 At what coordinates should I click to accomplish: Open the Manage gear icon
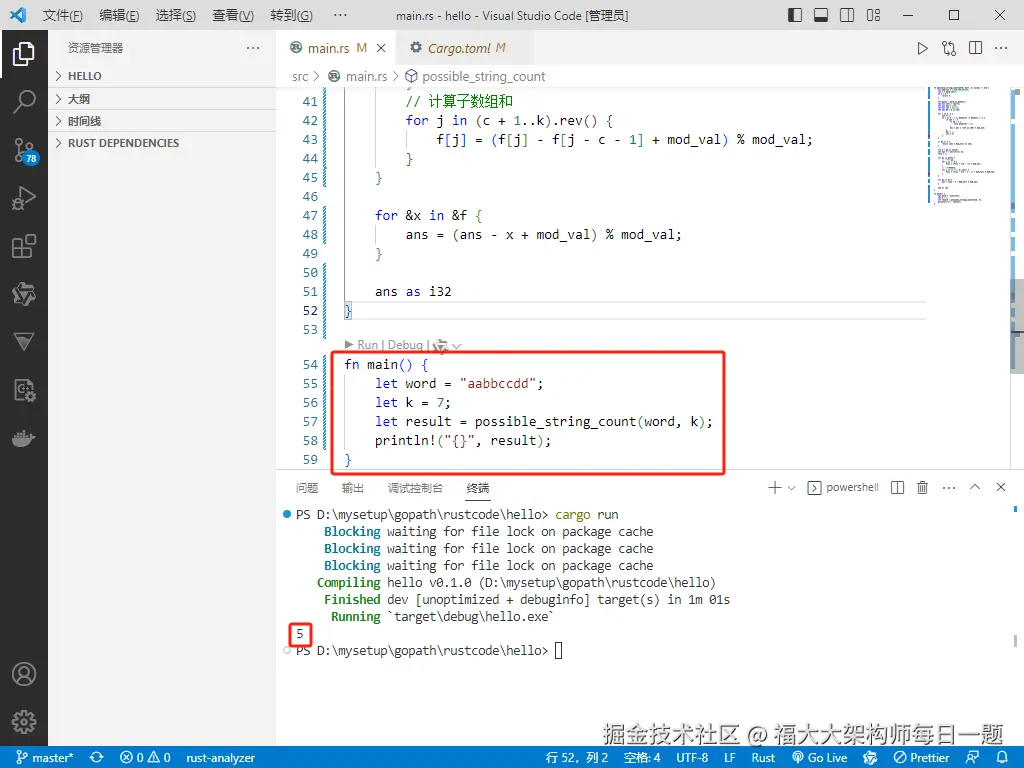pyautogui.click(x=24, y=722)
